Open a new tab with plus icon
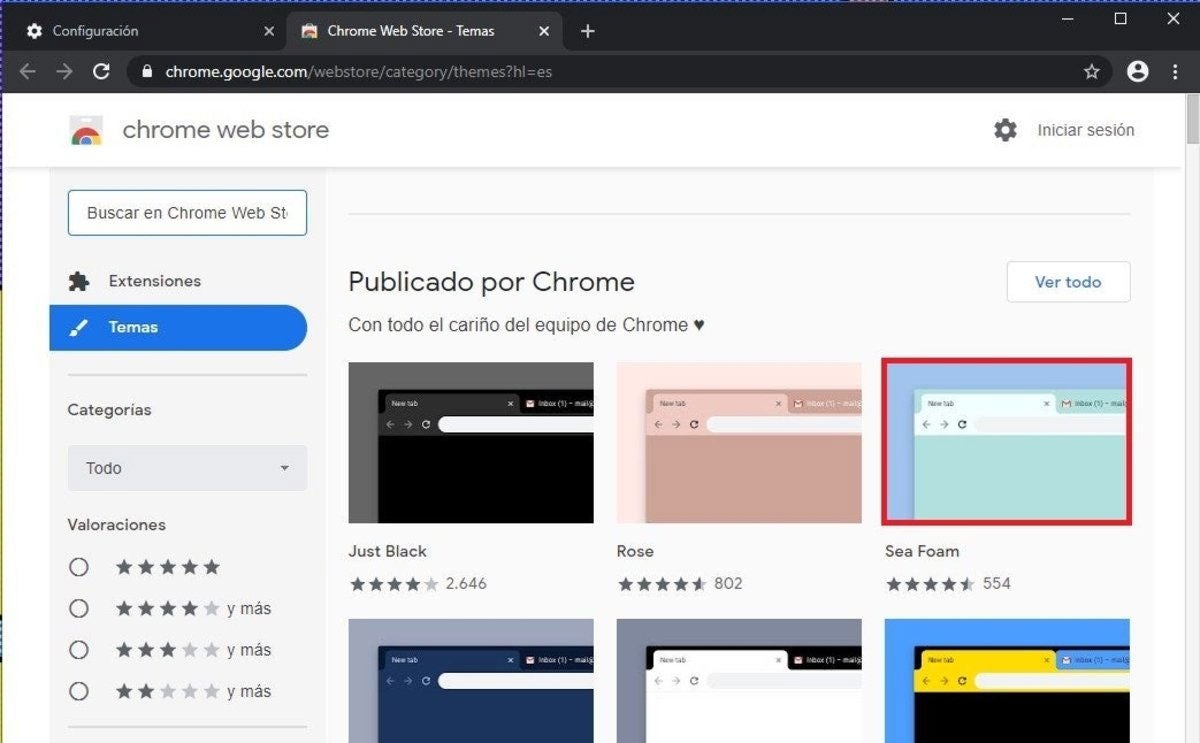 click(x=588, y=31)
